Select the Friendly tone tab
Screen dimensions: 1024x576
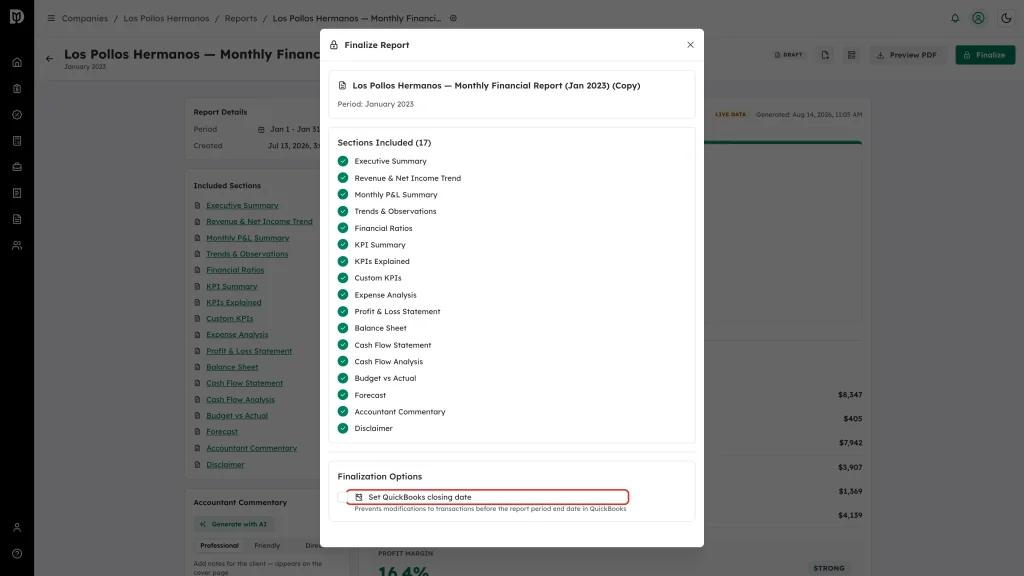click(x=267, y=545)
